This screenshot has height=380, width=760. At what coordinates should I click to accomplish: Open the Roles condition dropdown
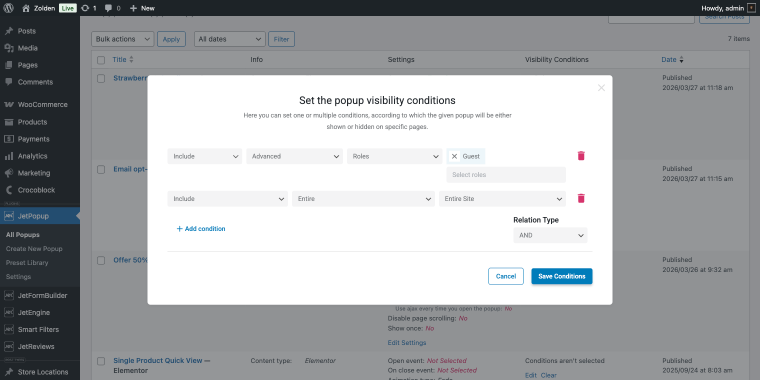[395, 156]
